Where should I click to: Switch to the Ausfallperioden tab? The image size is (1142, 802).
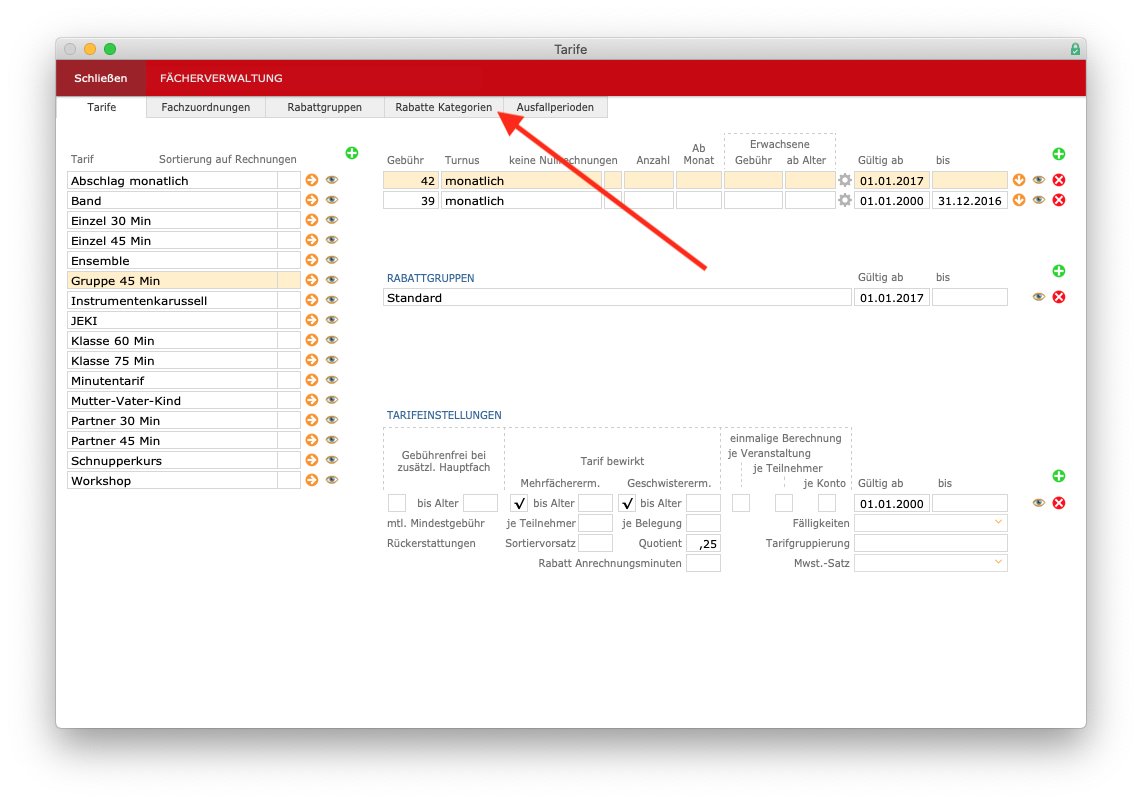pyautogui.click(x=555, y=107)
